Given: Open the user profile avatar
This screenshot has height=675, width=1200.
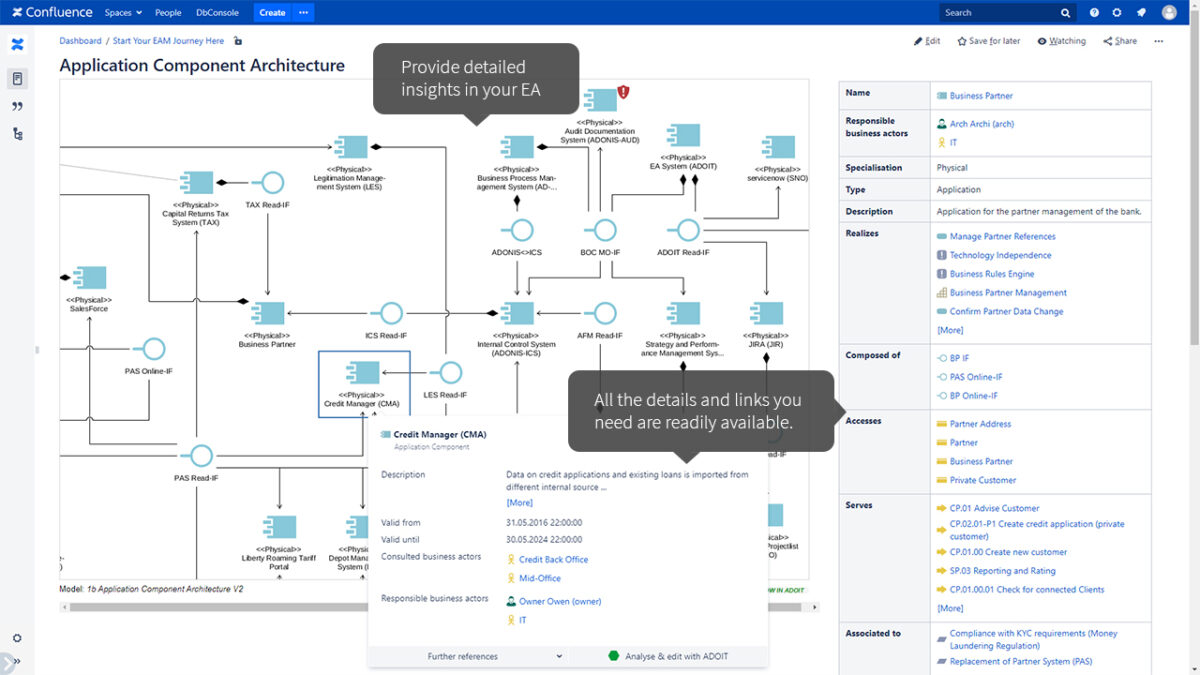Looking at the screenshot, I should (x=1169, y=13).
